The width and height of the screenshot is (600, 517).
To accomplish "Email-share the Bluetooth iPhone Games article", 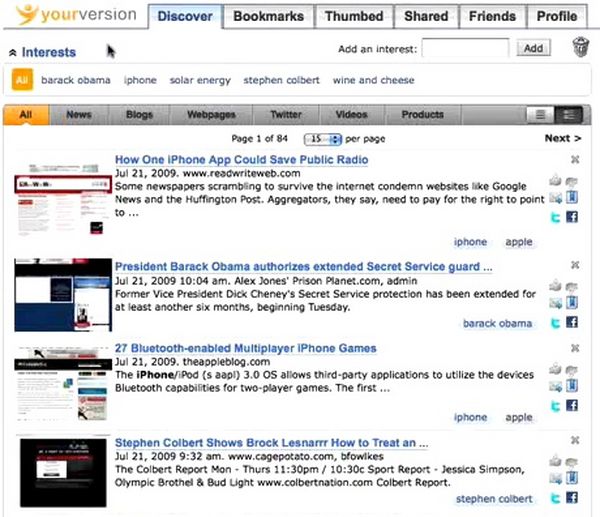I will point(556,386).
